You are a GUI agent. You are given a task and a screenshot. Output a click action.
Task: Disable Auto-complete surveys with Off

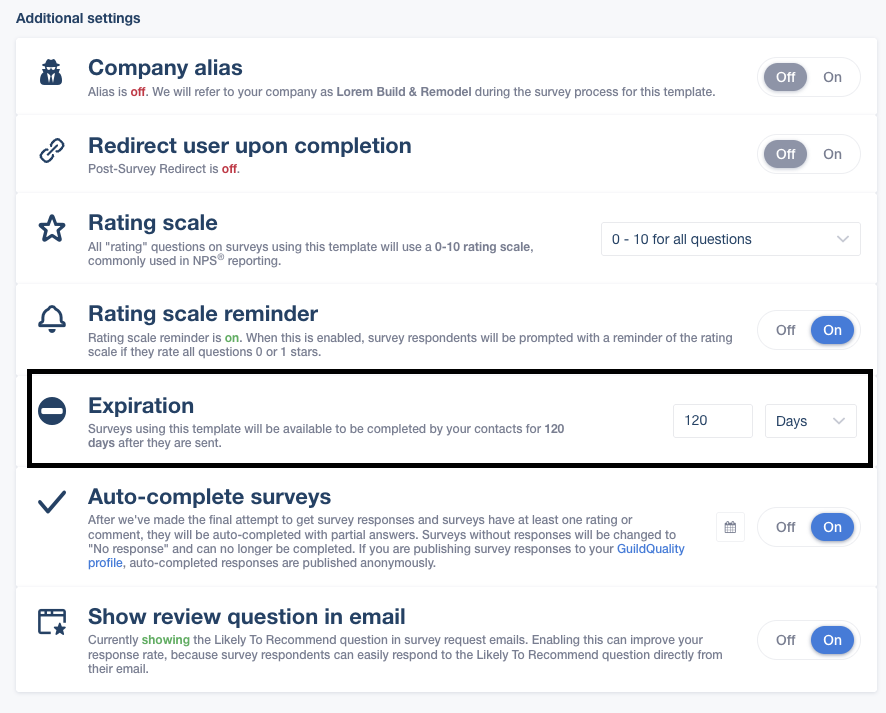(785, 527)
